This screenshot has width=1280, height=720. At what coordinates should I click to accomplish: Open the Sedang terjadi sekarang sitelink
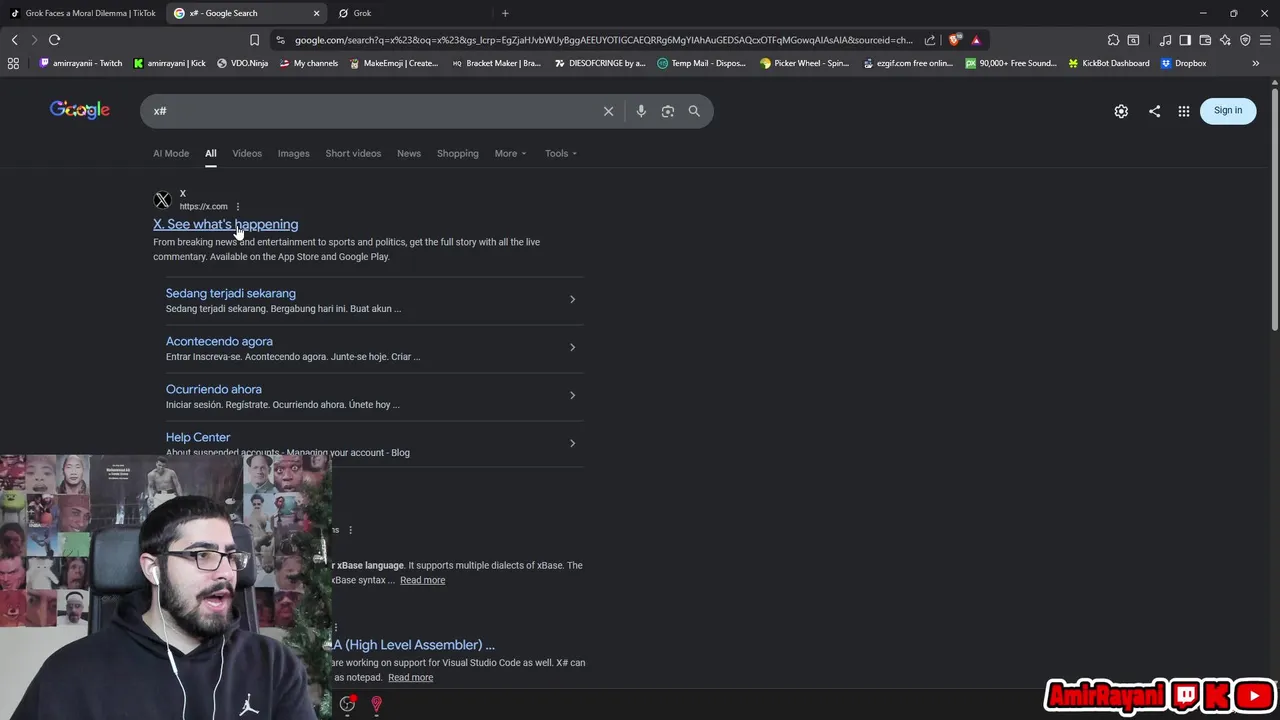231,293
